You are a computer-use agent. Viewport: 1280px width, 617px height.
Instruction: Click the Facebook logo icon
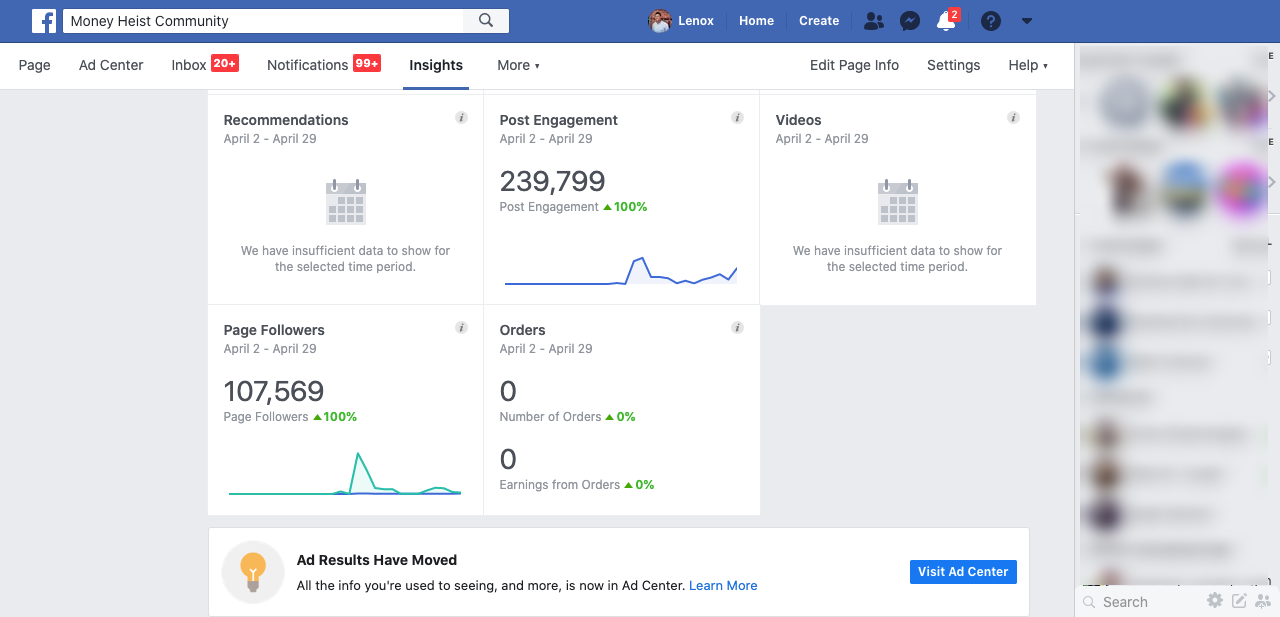pos(44,21)
